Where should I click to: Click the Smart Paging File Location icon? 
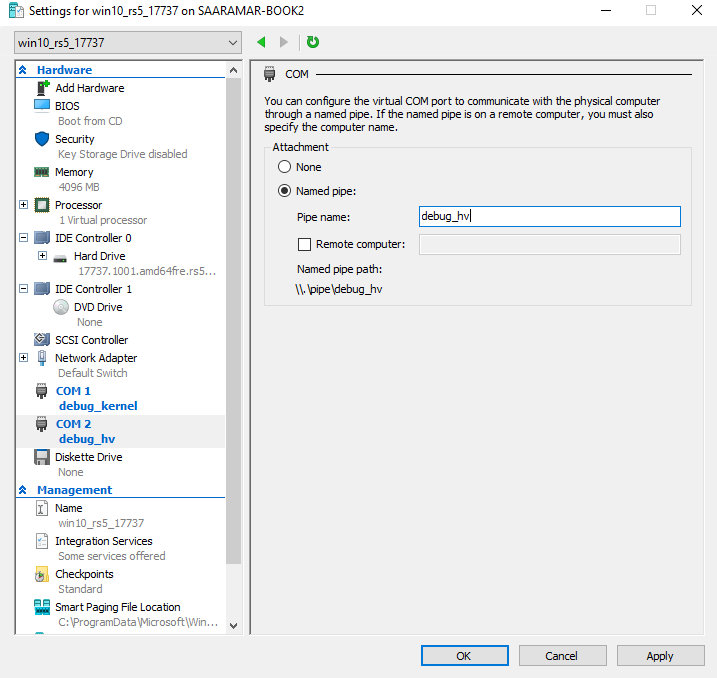[x=42, y=607]
